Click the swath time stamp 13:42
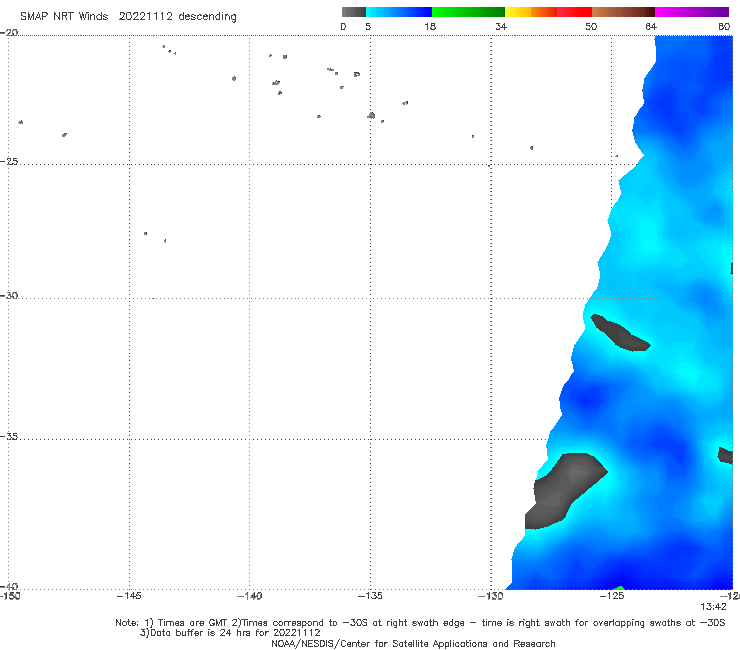Viewport: 740px width, 650px height. [x=713, y=607]
